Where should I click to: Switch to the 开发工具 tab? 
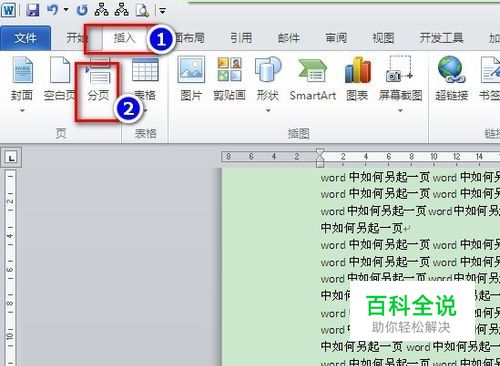click(x=441, y=38)
